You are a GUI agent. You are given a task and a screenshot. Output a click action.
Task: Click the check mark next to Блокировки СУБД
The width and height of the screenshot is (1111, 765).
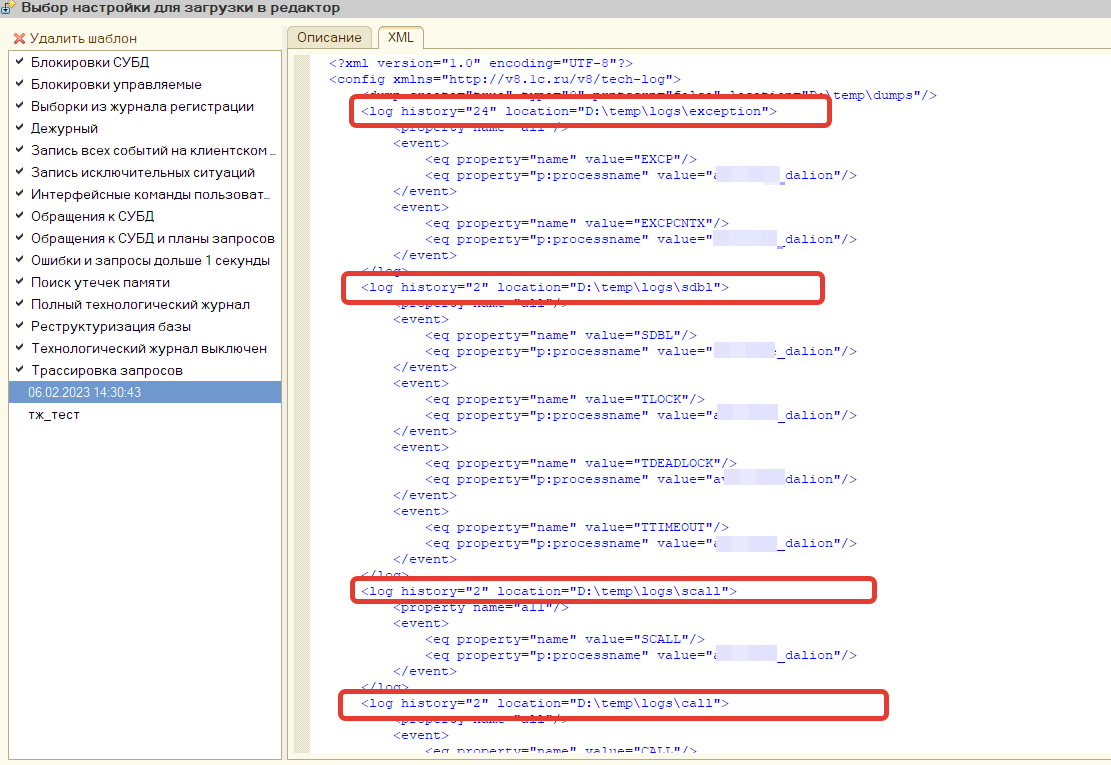tap(19, 62)
